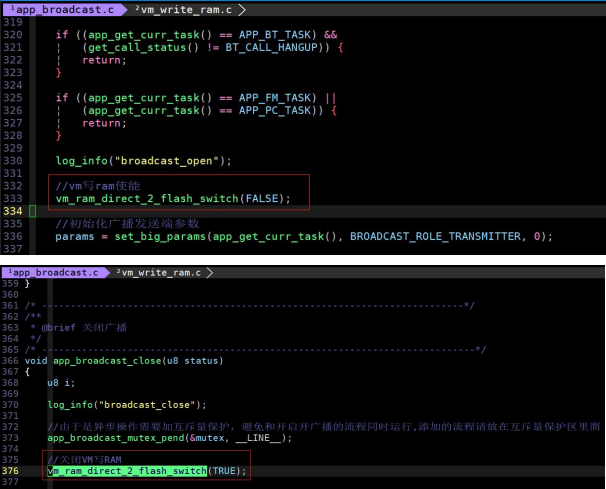606x489 pixels.
Task: Open vm_write_ram.c tab in bottom editor
Action: 161,273
